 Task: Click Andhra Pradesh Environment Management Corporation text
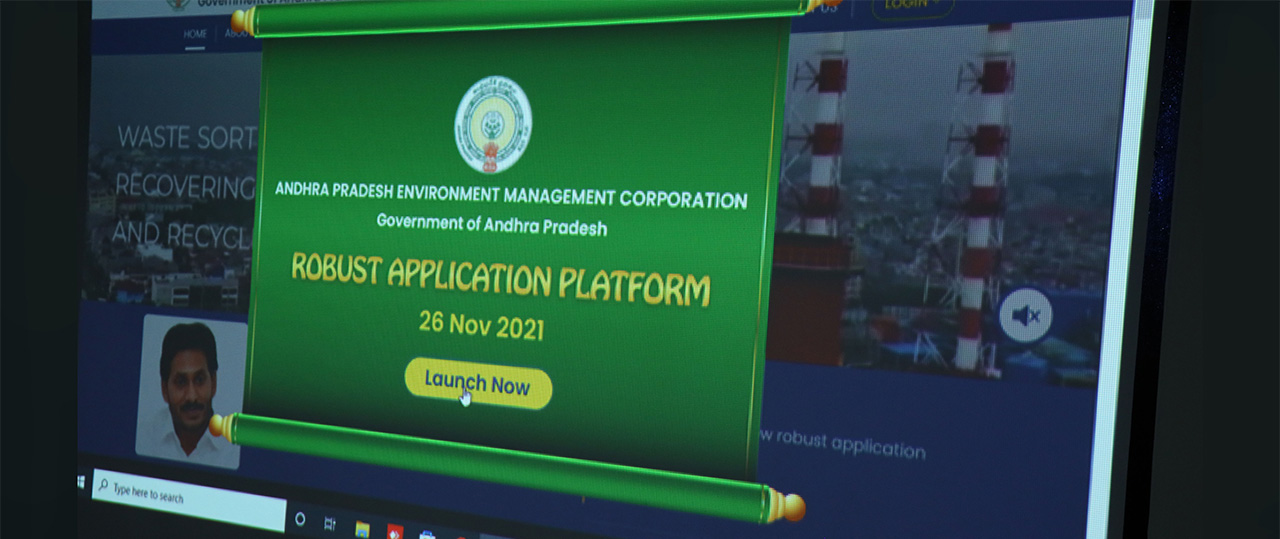(511, 196)
